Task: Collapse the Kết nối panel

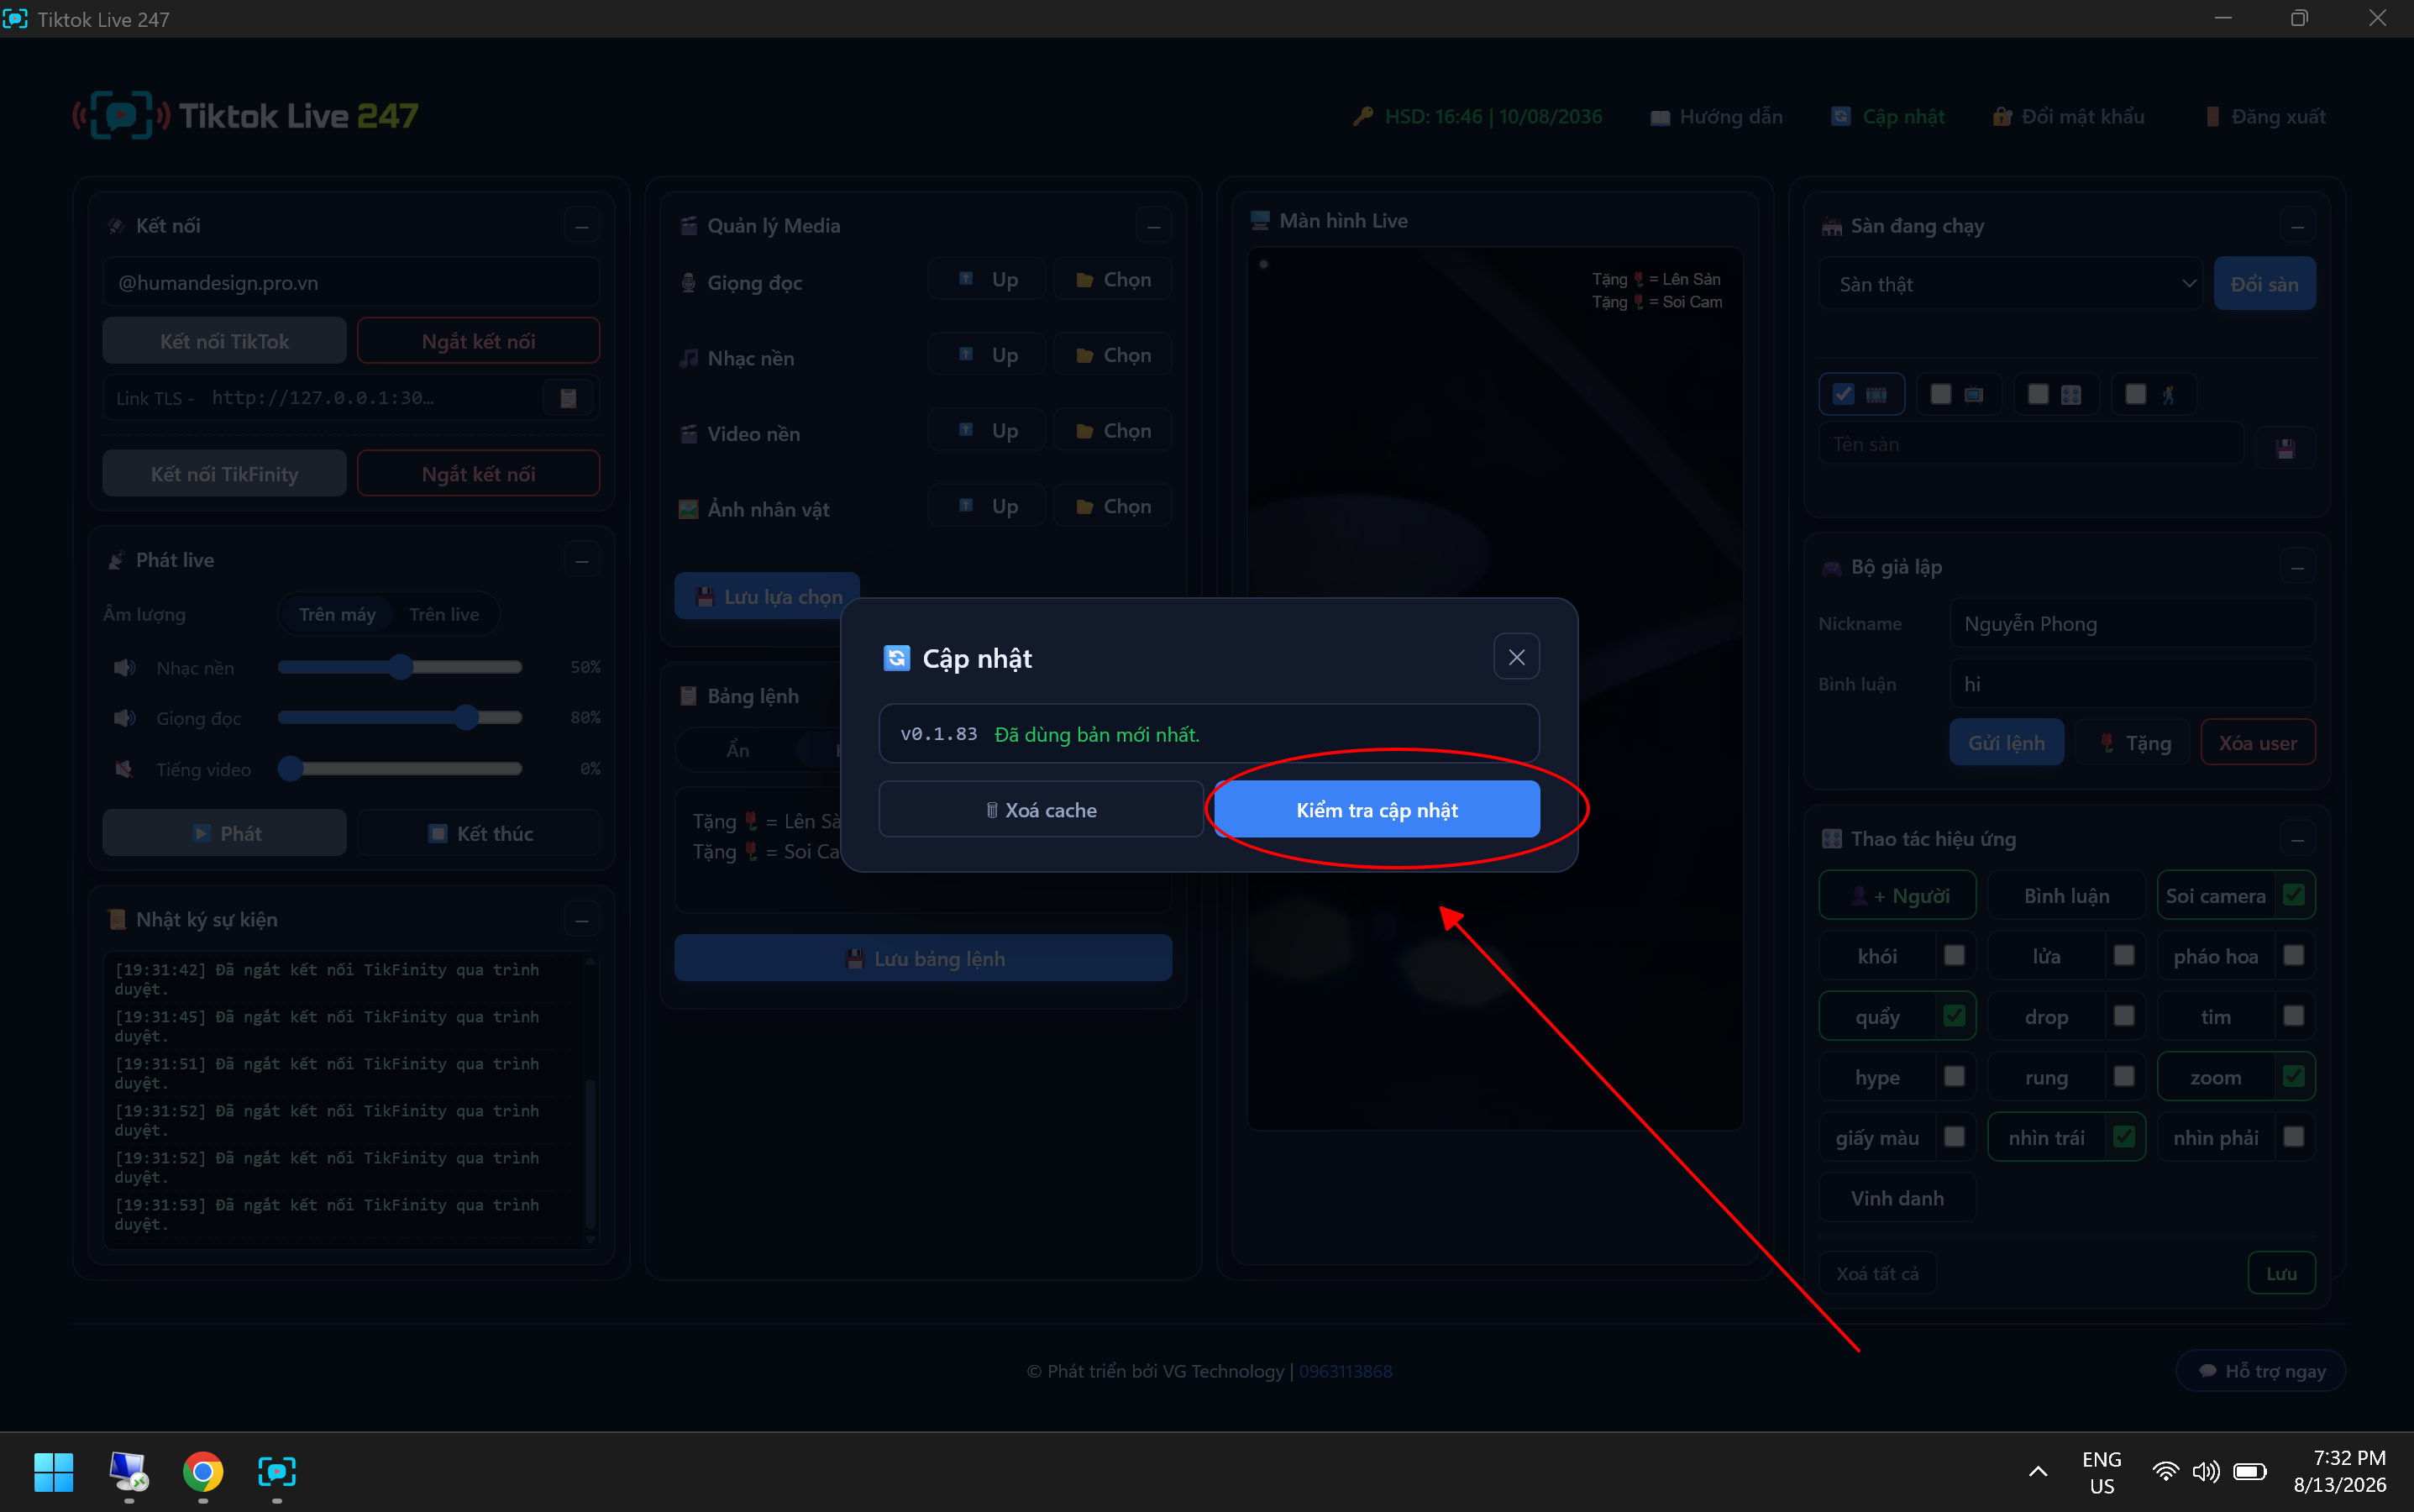Action: tap(581, 226)
